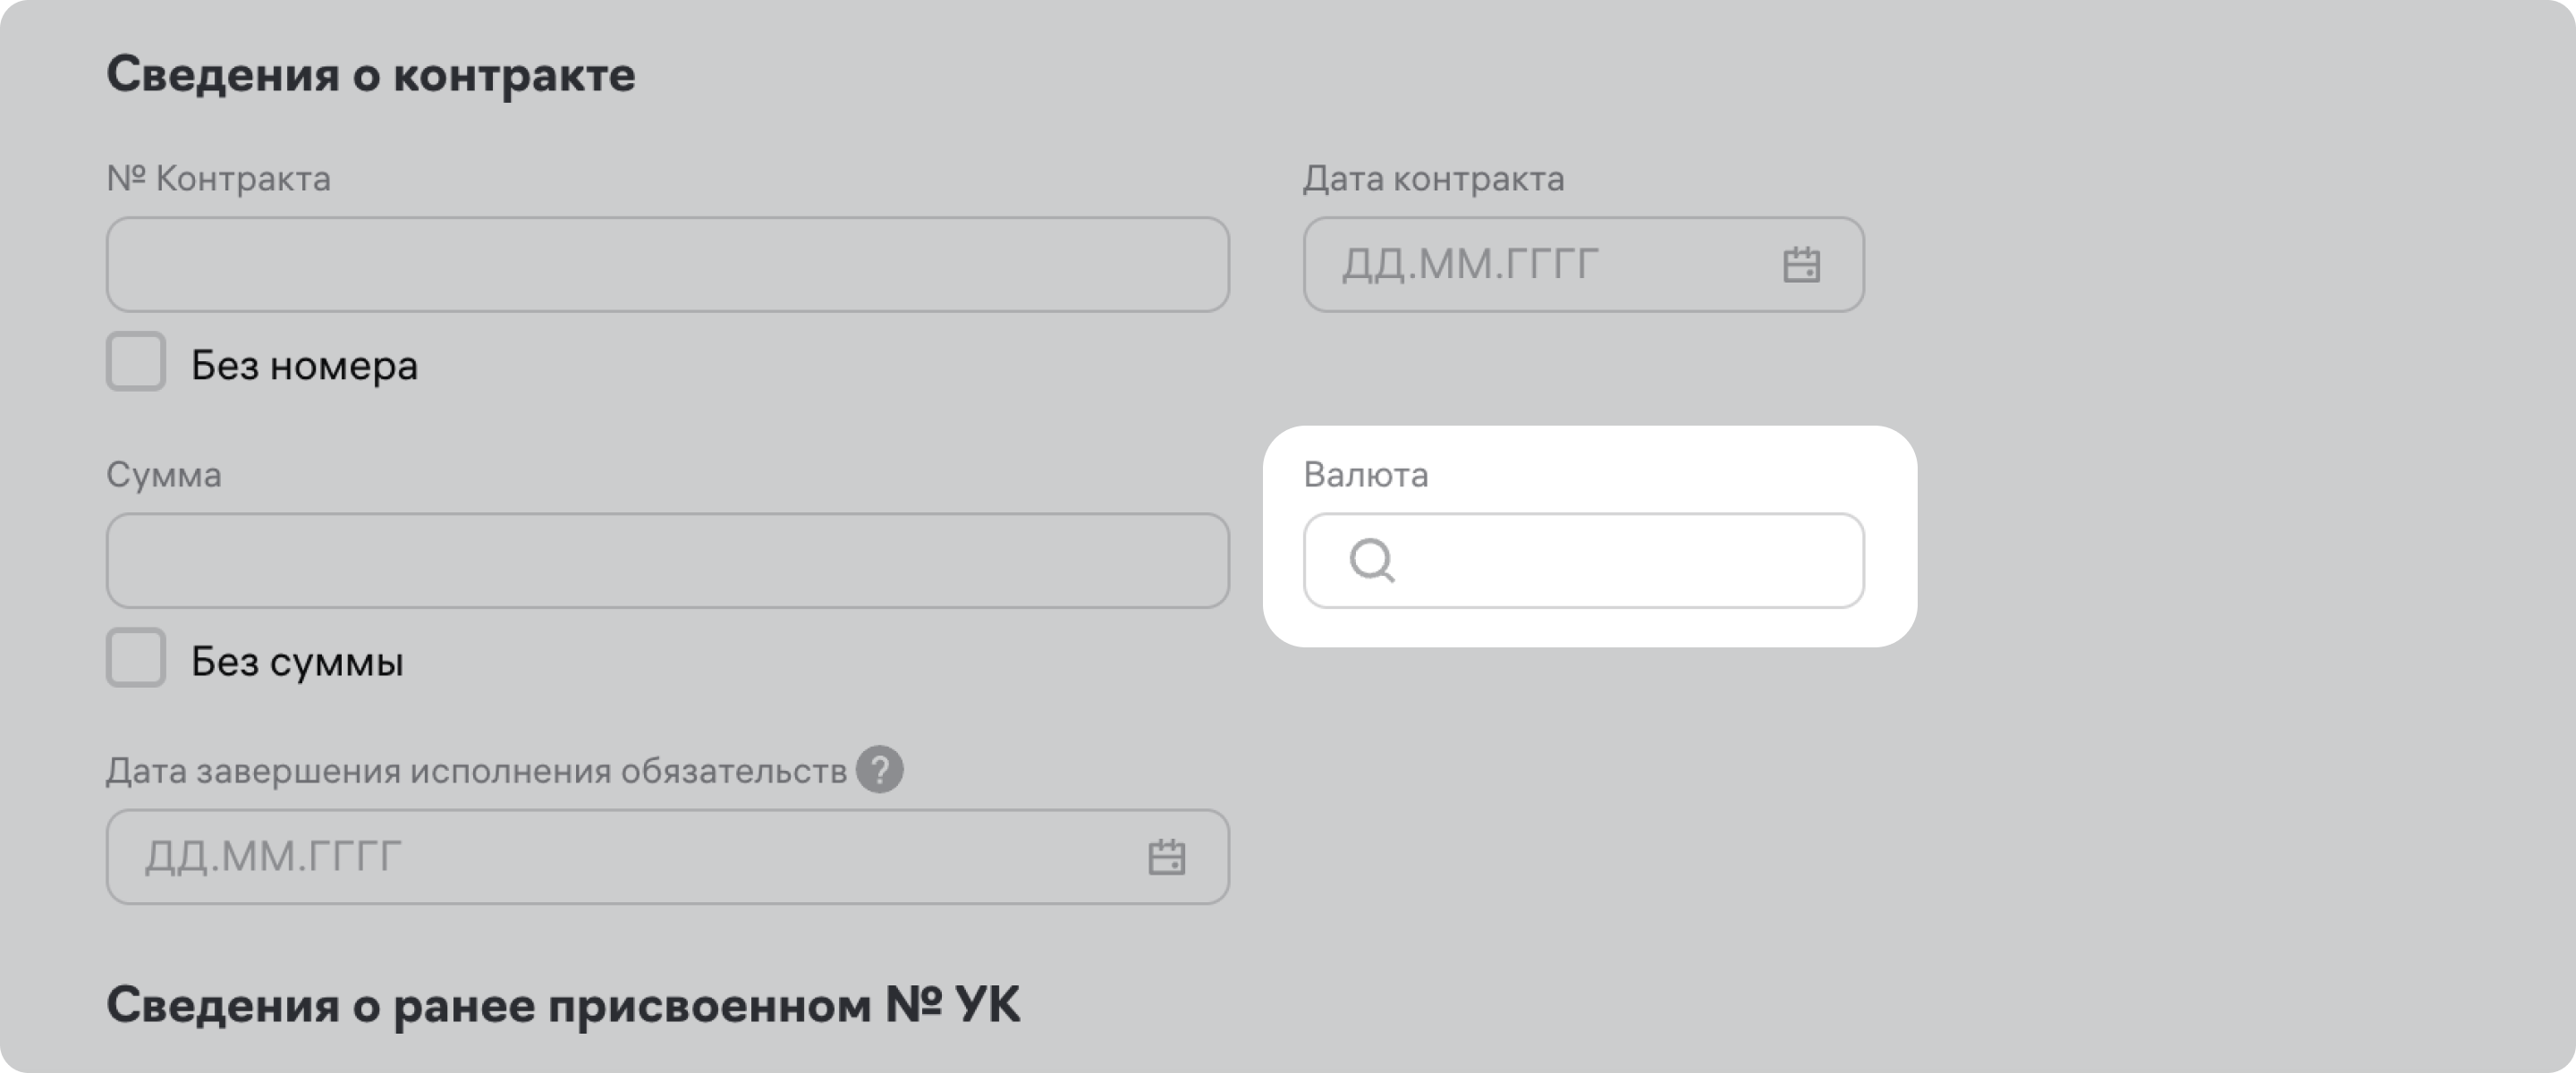Enable the Без номера checkbox
Viewport: 2576px width, 1073px height.
click(x=136, y=361)
